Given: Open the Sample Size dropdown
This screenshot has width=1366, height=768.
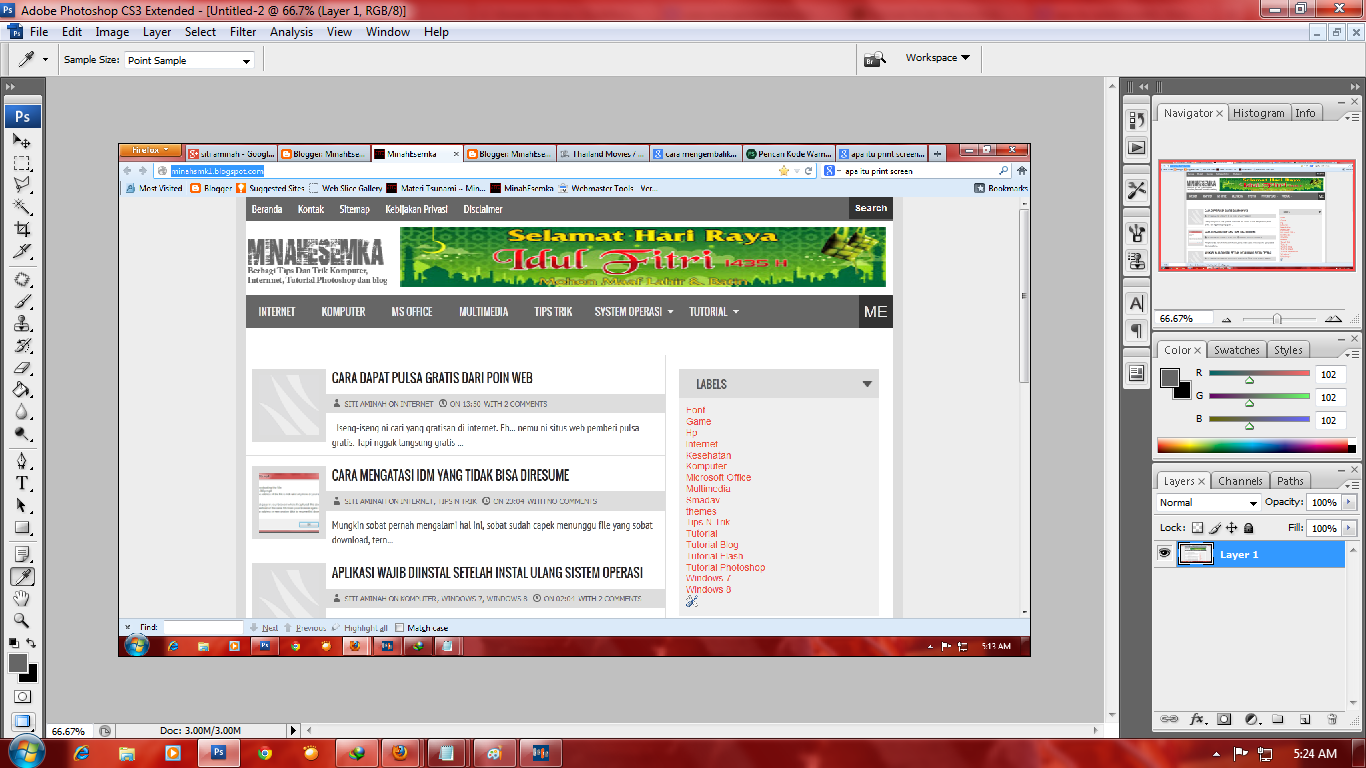Looking at the screenshot, I should pyautogui.click(x=189, y=60).
